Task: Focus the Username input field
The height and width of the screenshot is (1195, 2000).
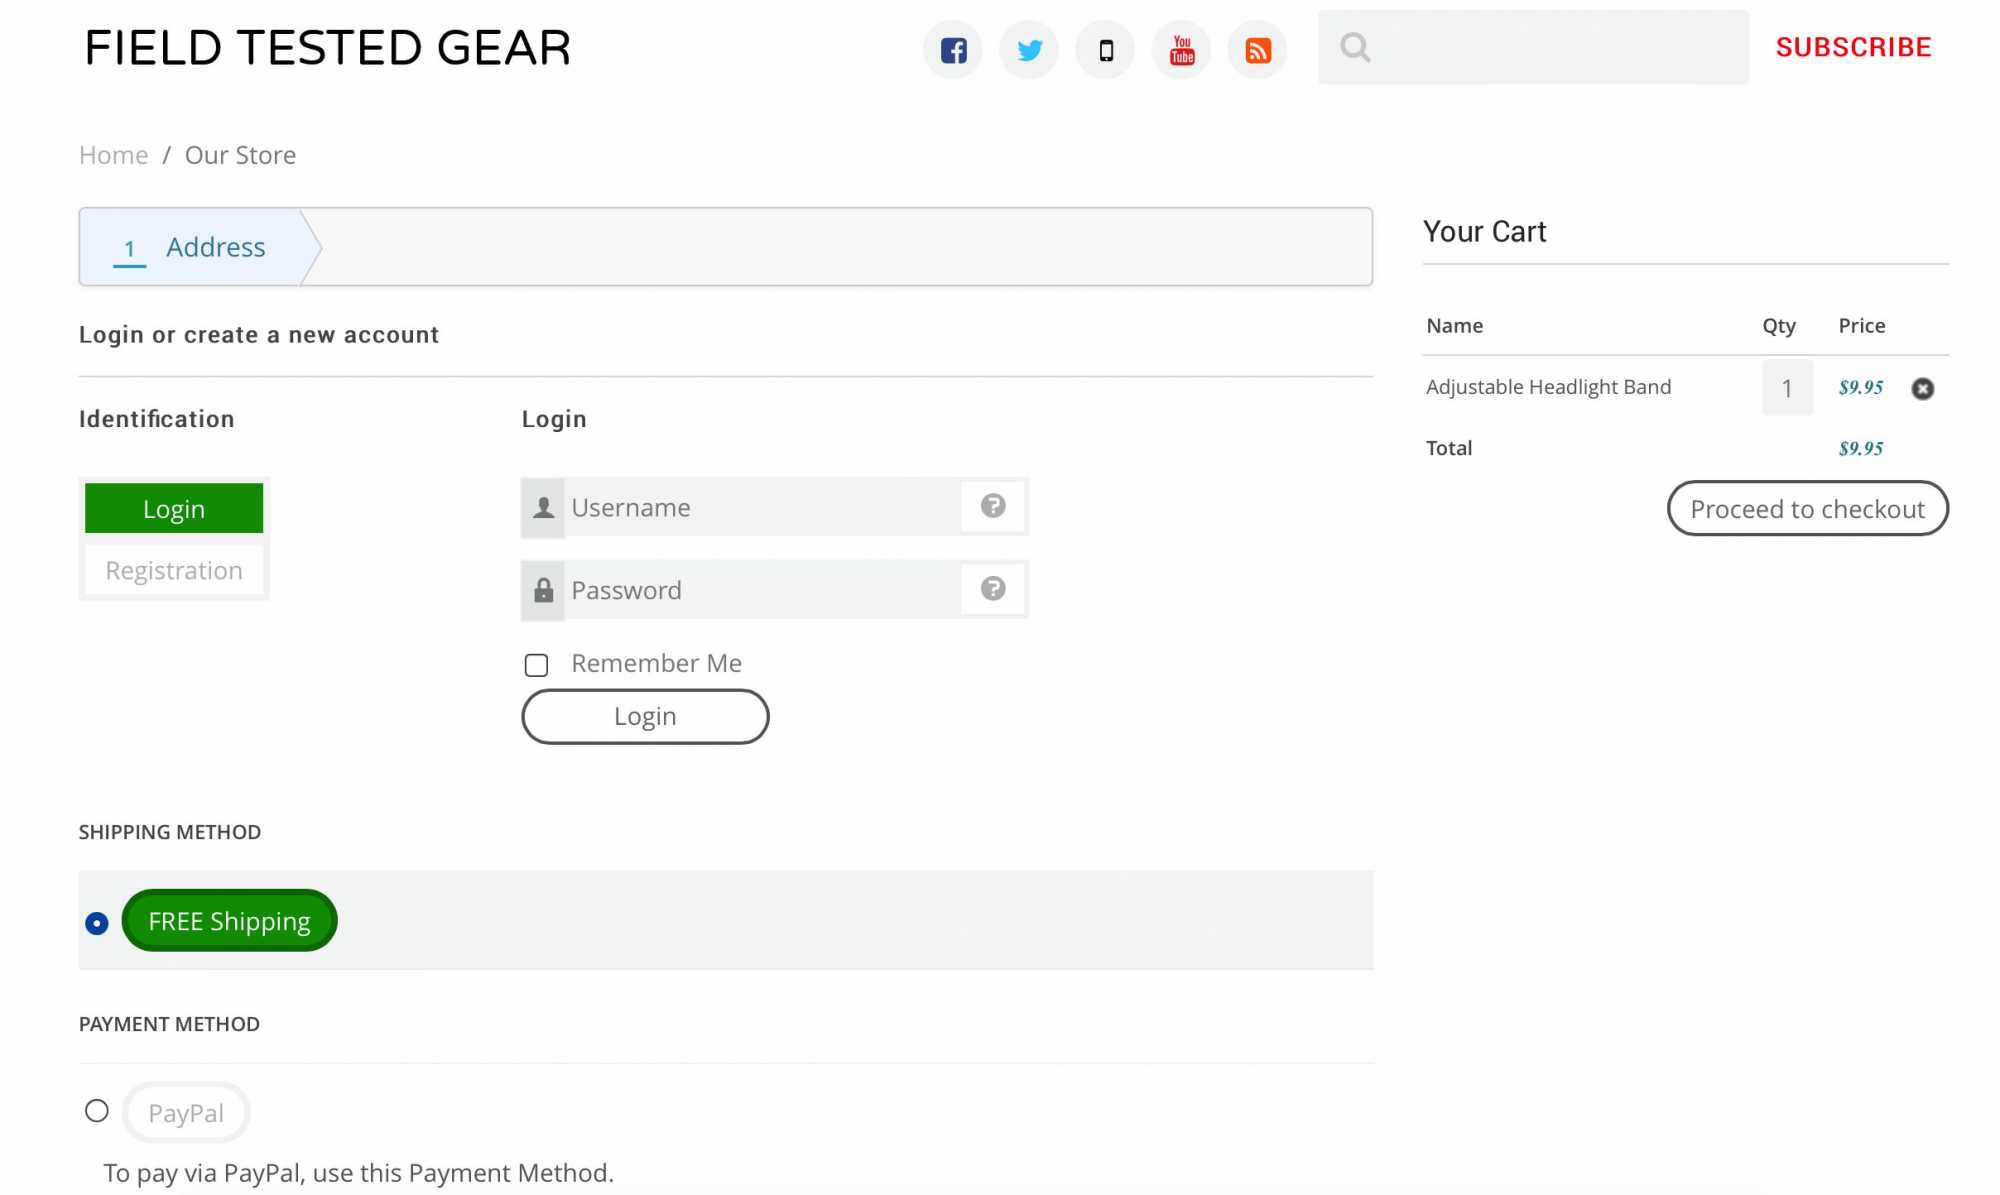Action: coord(760,508)
